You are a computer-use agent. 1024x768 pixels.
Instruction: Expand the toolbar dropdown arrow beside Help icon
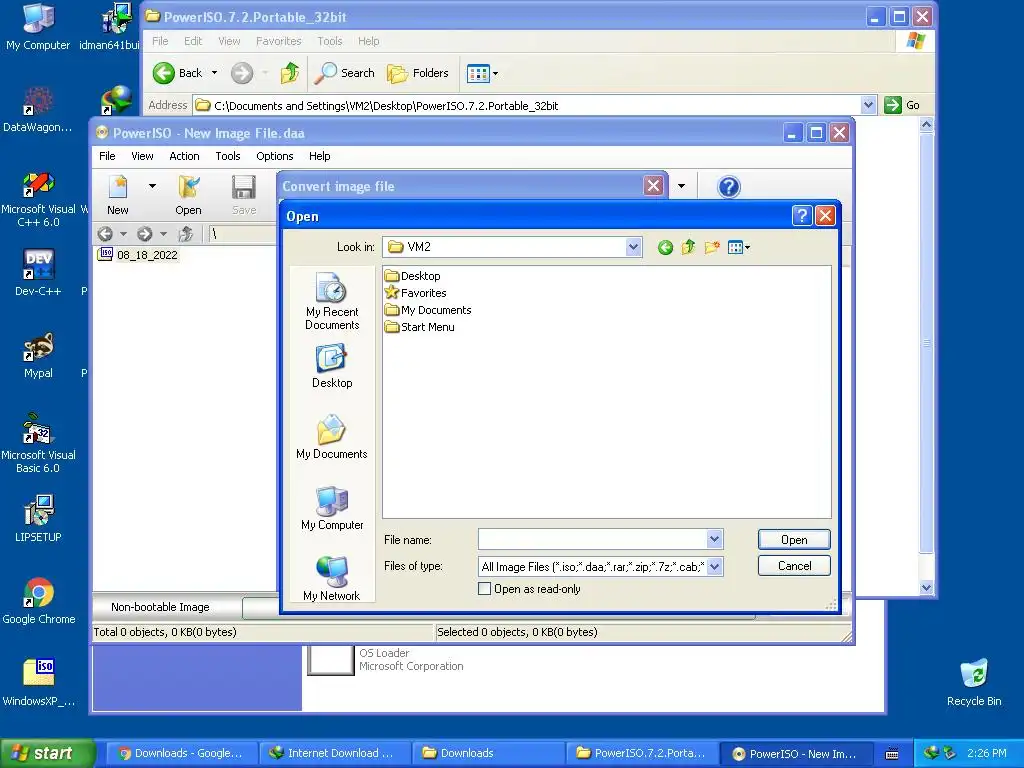pos(681,186)
